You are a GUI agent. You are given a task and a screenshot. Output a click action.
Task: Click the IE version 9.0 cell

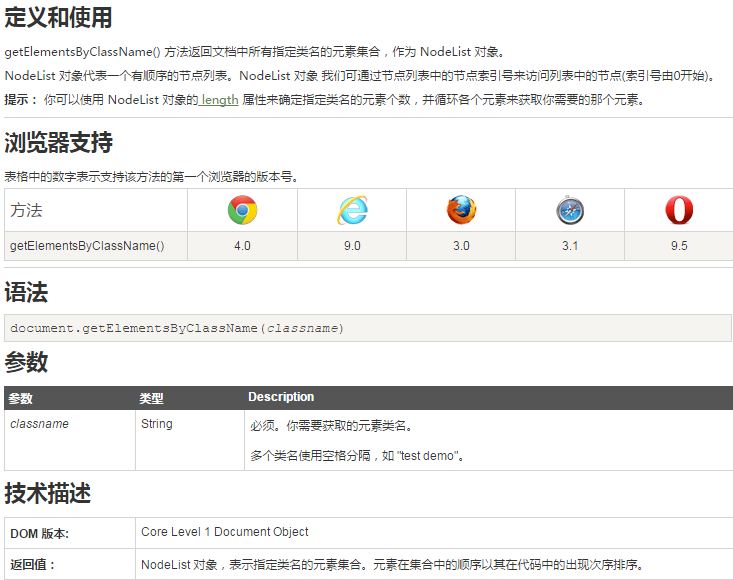[x=352, y=246]
